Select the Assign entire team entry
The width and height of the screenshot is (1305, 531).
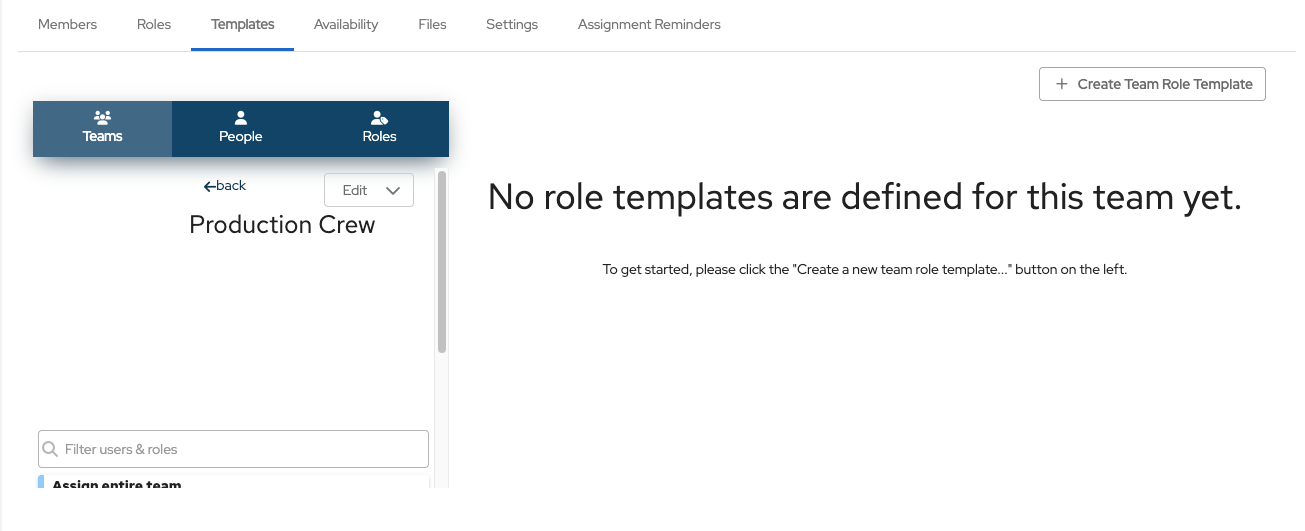point(117,485)
